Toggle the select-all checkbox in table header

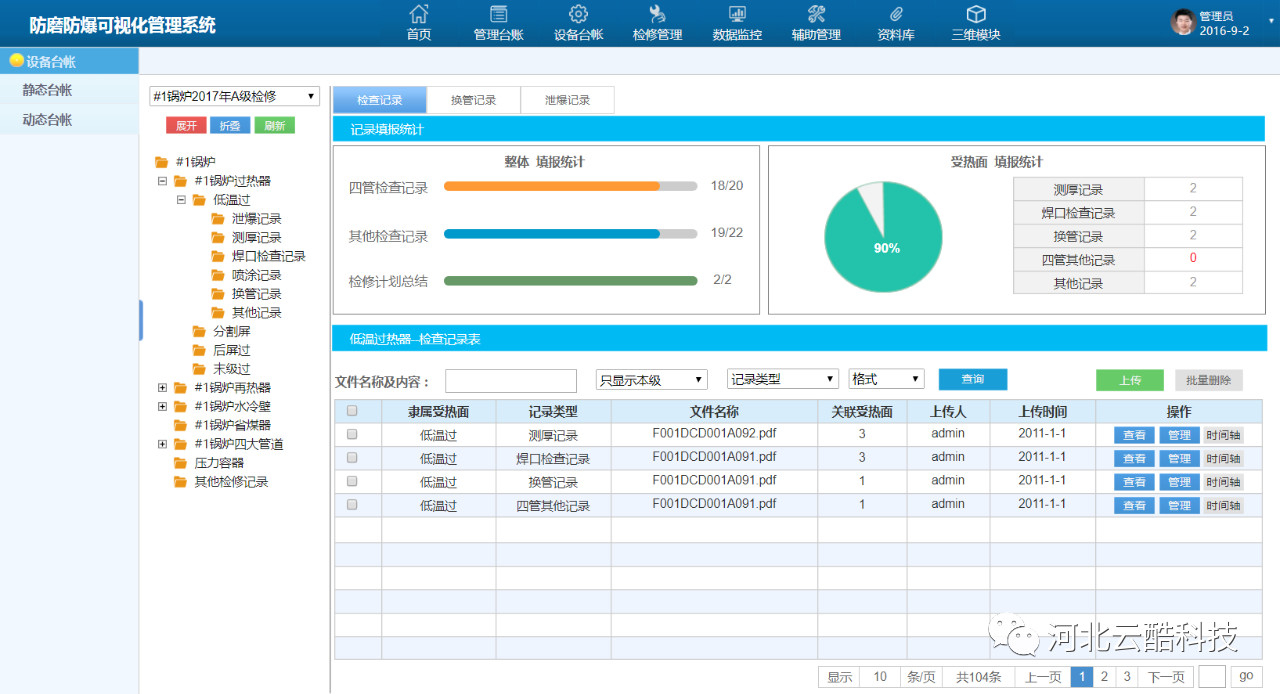point(352,411)
